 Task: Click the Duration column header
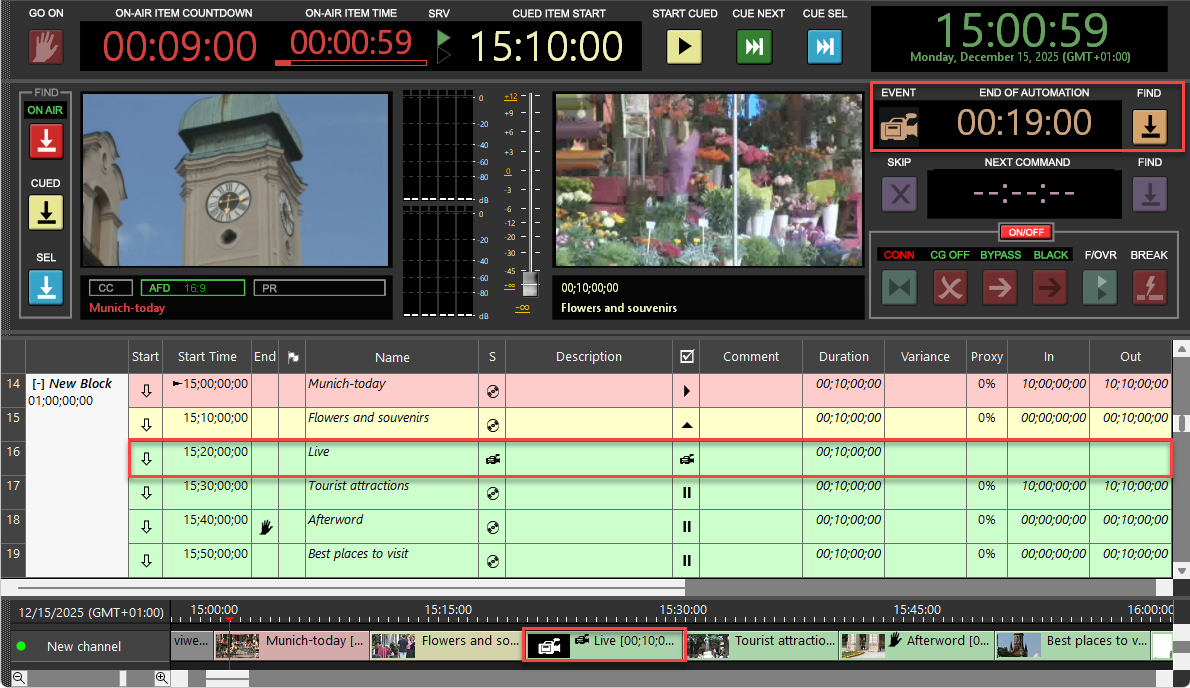[x=843, y=357]
